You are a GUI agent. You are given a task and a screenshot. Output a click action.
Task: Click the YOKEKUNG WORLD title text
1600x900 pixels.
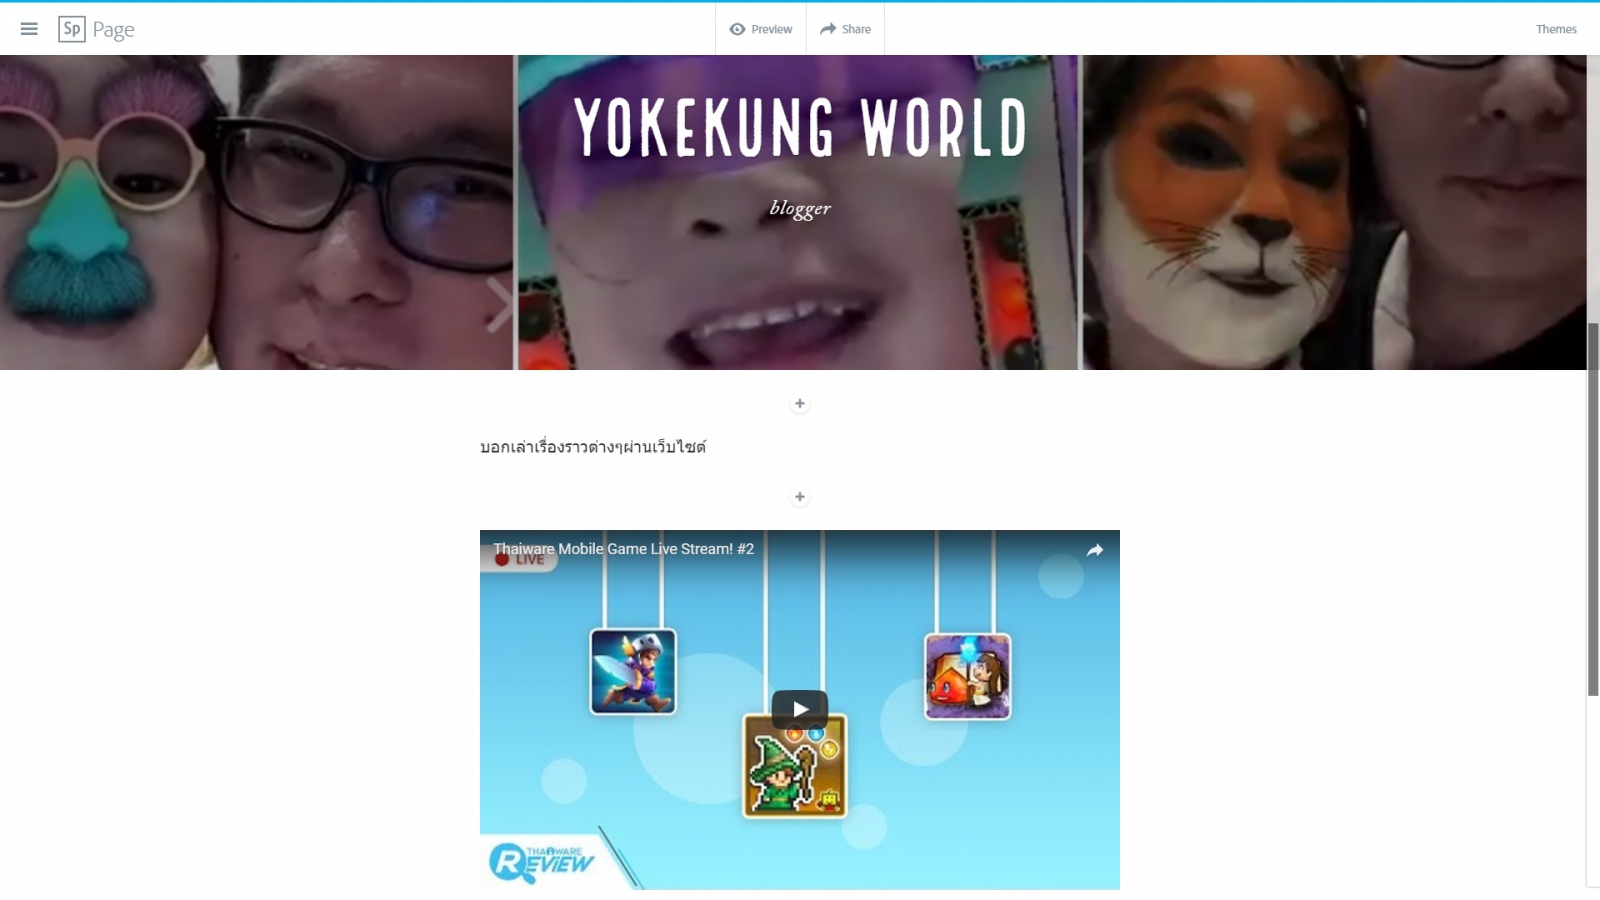click(x=800, y=127)
